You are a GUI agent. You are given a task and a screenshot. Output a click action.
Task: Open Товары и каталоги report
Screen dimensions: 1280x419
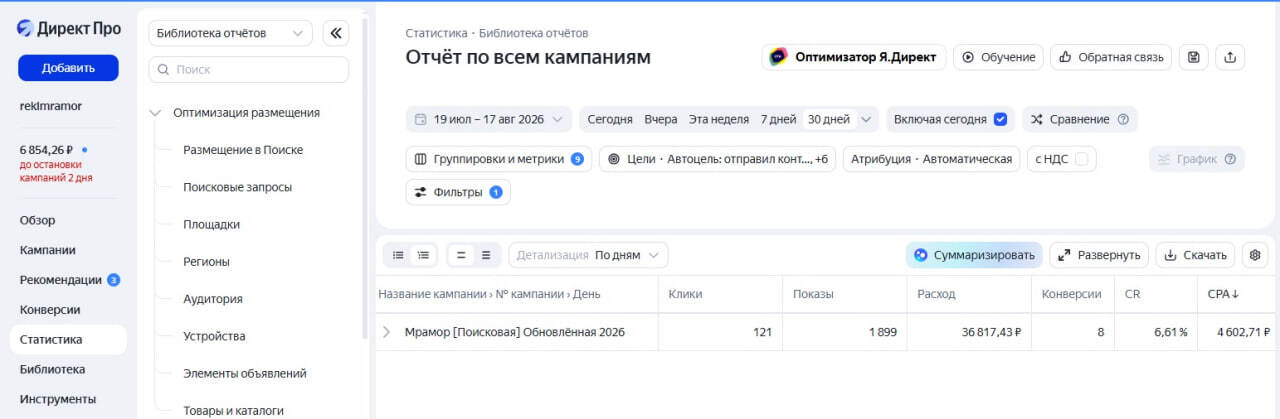233,411
